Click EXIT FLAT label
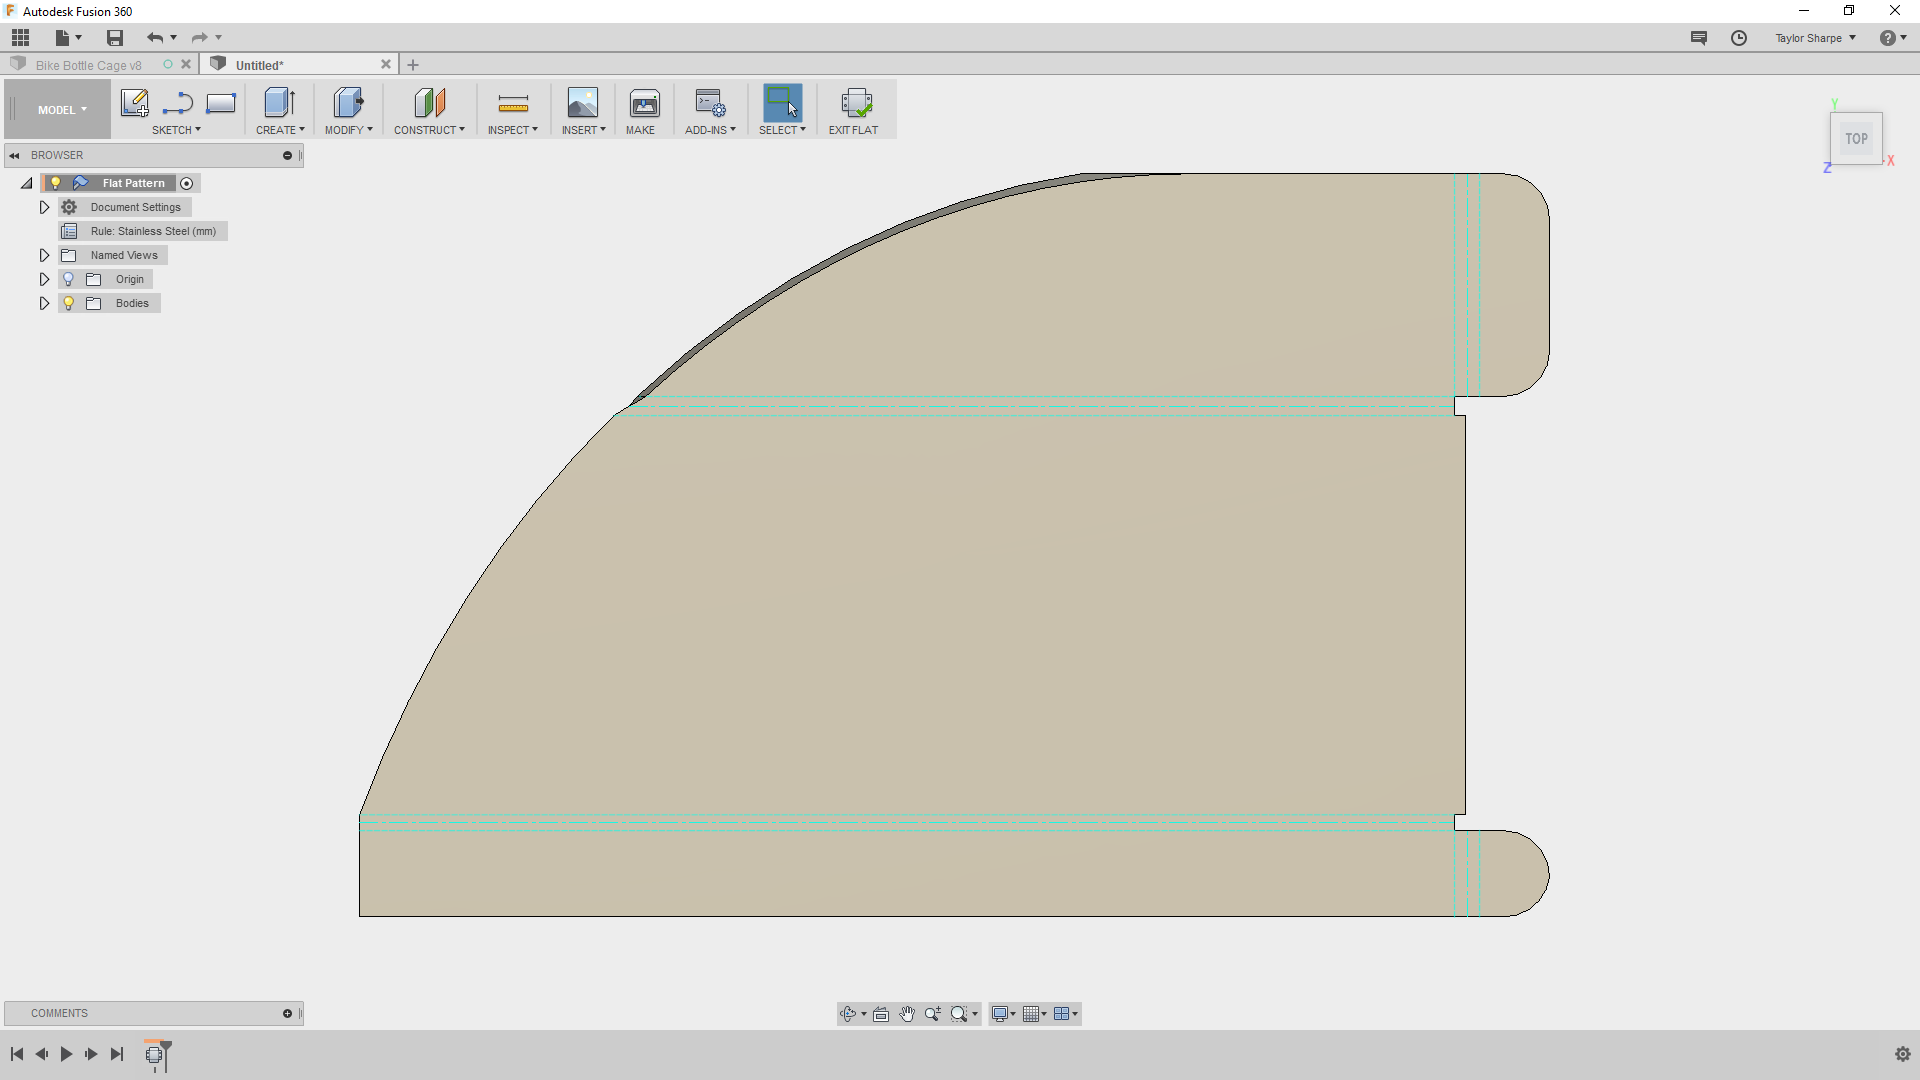The image size is (1920, 1080). pyautogui.click(x=853, y=130)
